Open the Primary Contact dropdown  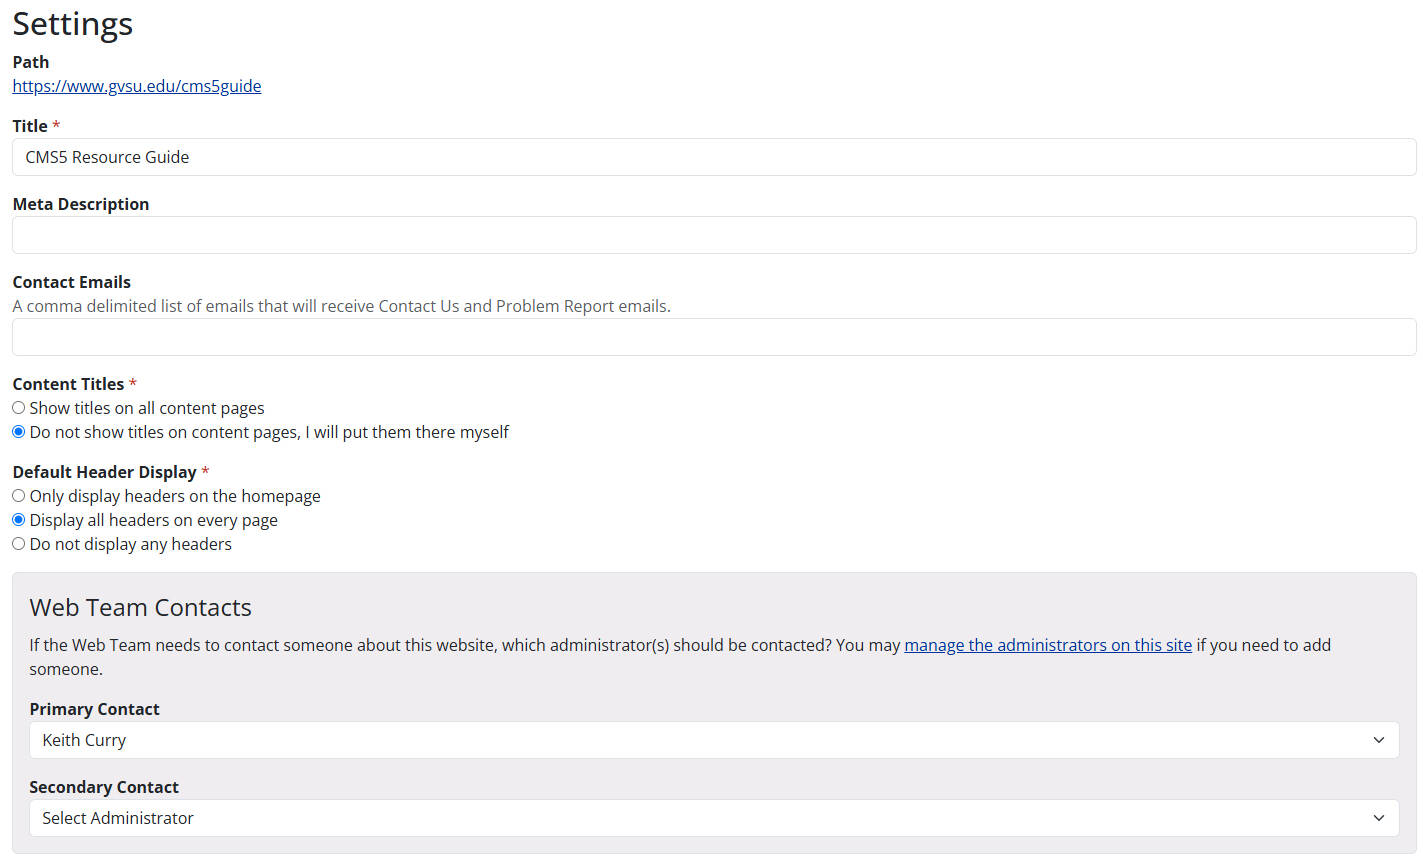[x=713, y=740]
